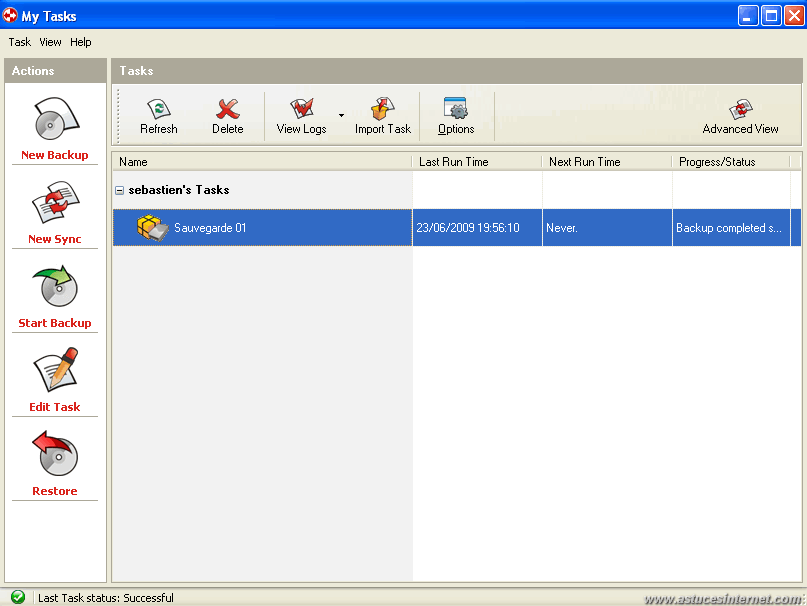Select the Sauvegarde 01 task name

[x=210, y=228]
